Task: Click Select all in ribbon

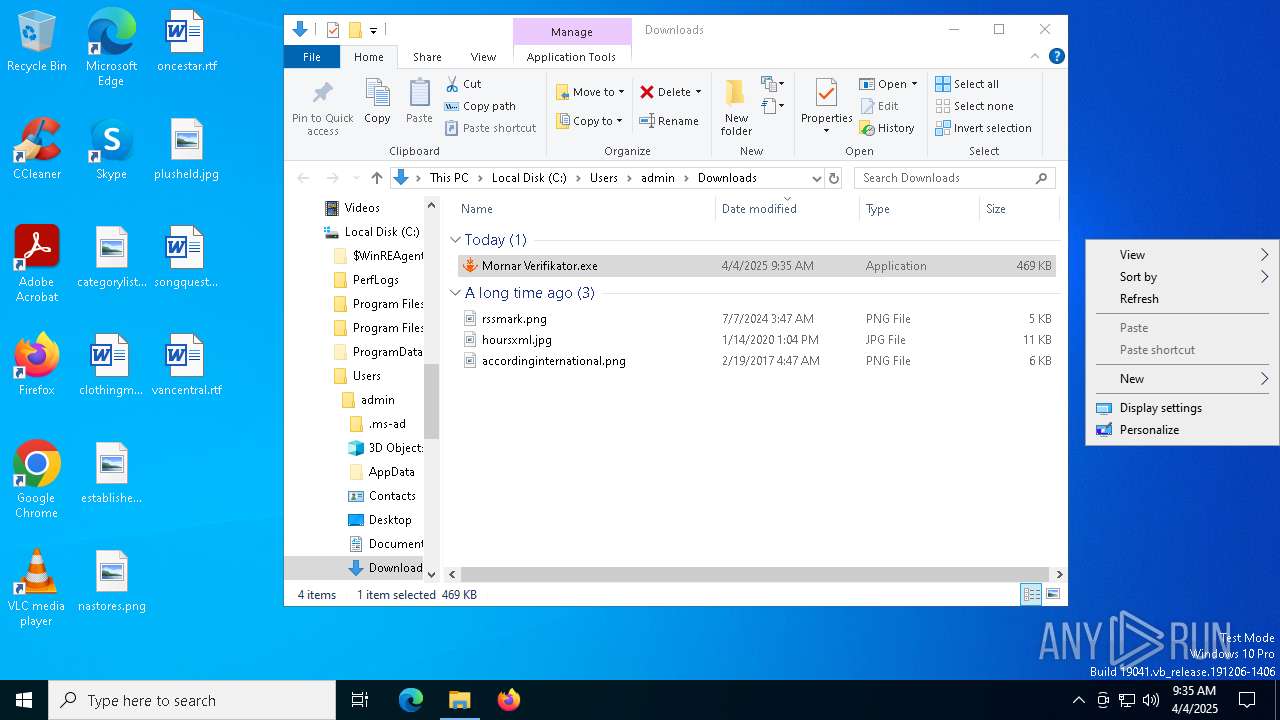Action: click(x=967, y=84)
